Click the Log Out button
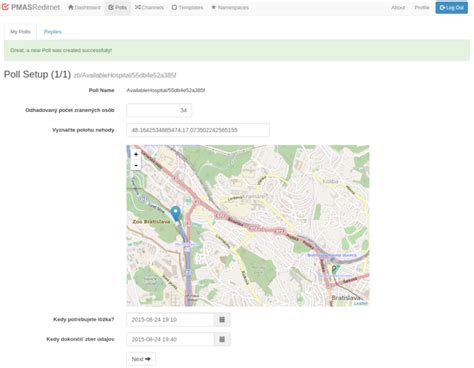 click(452, 7)
